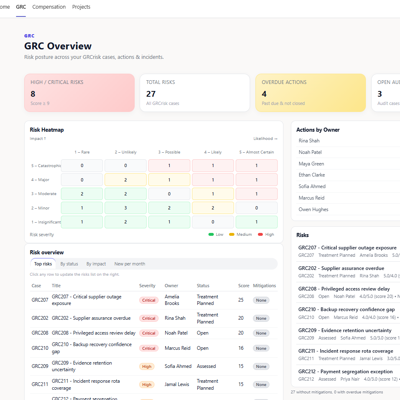
Task: Click the Severity column header
Action: tap(147, 286)
